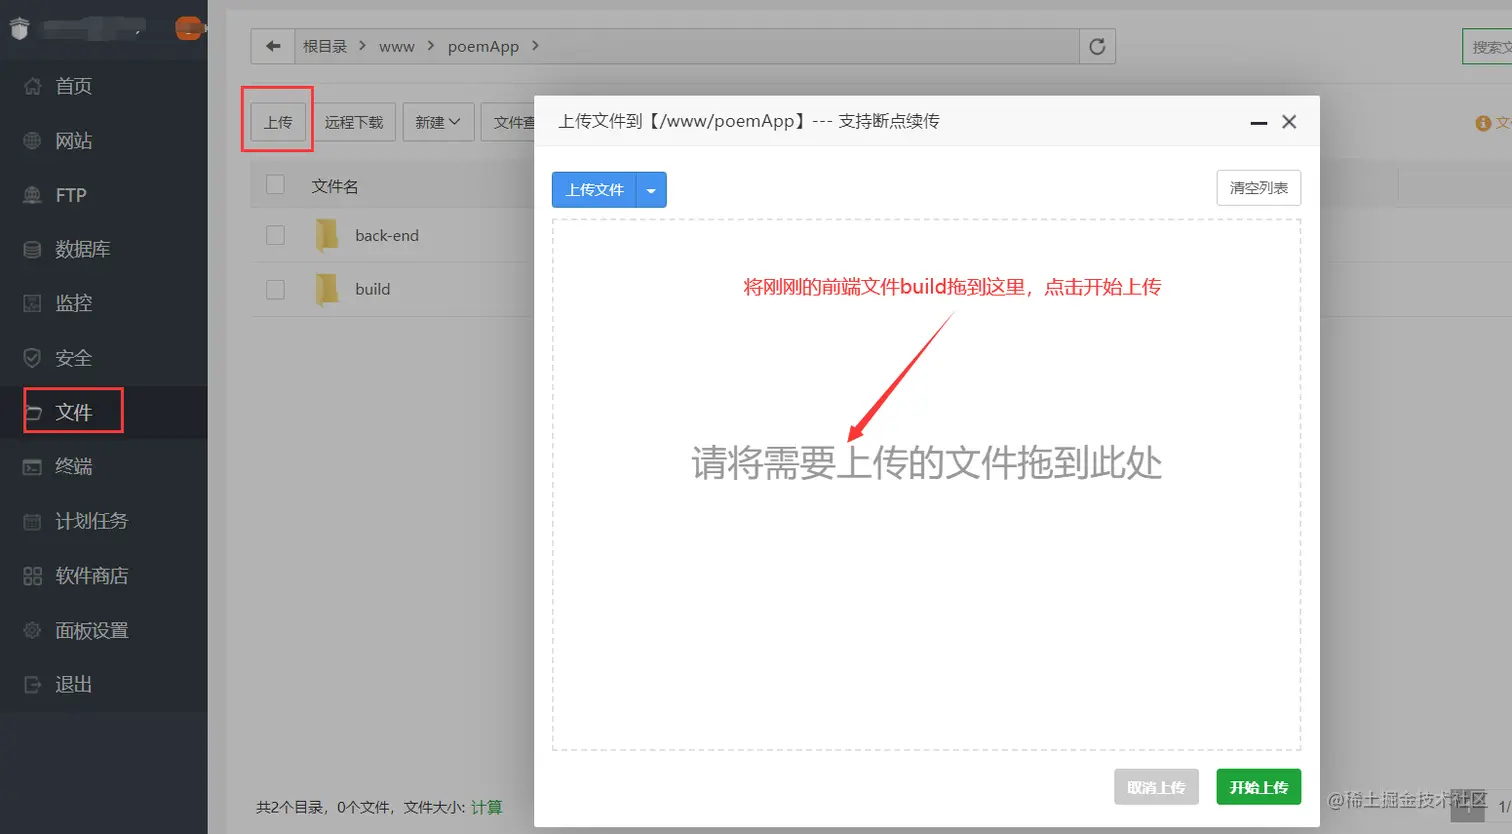This screenshot has width=1512, height=834.
Task: Click the build folder icon
Action: 327,289
